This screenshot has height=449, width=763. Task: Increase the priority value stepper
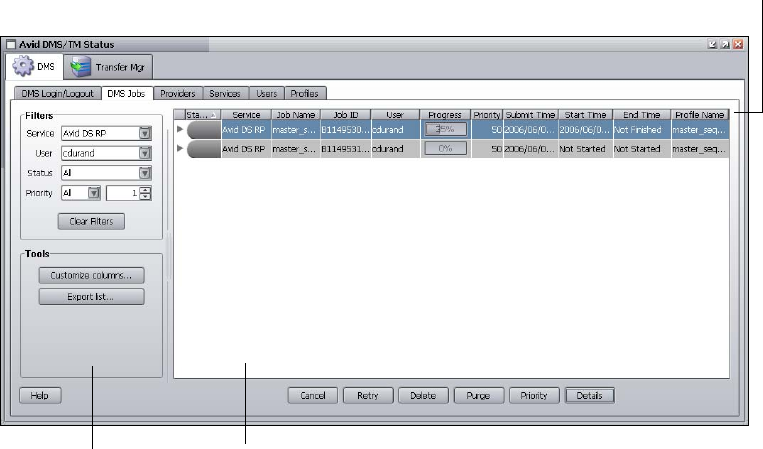[x=145, y=190]
